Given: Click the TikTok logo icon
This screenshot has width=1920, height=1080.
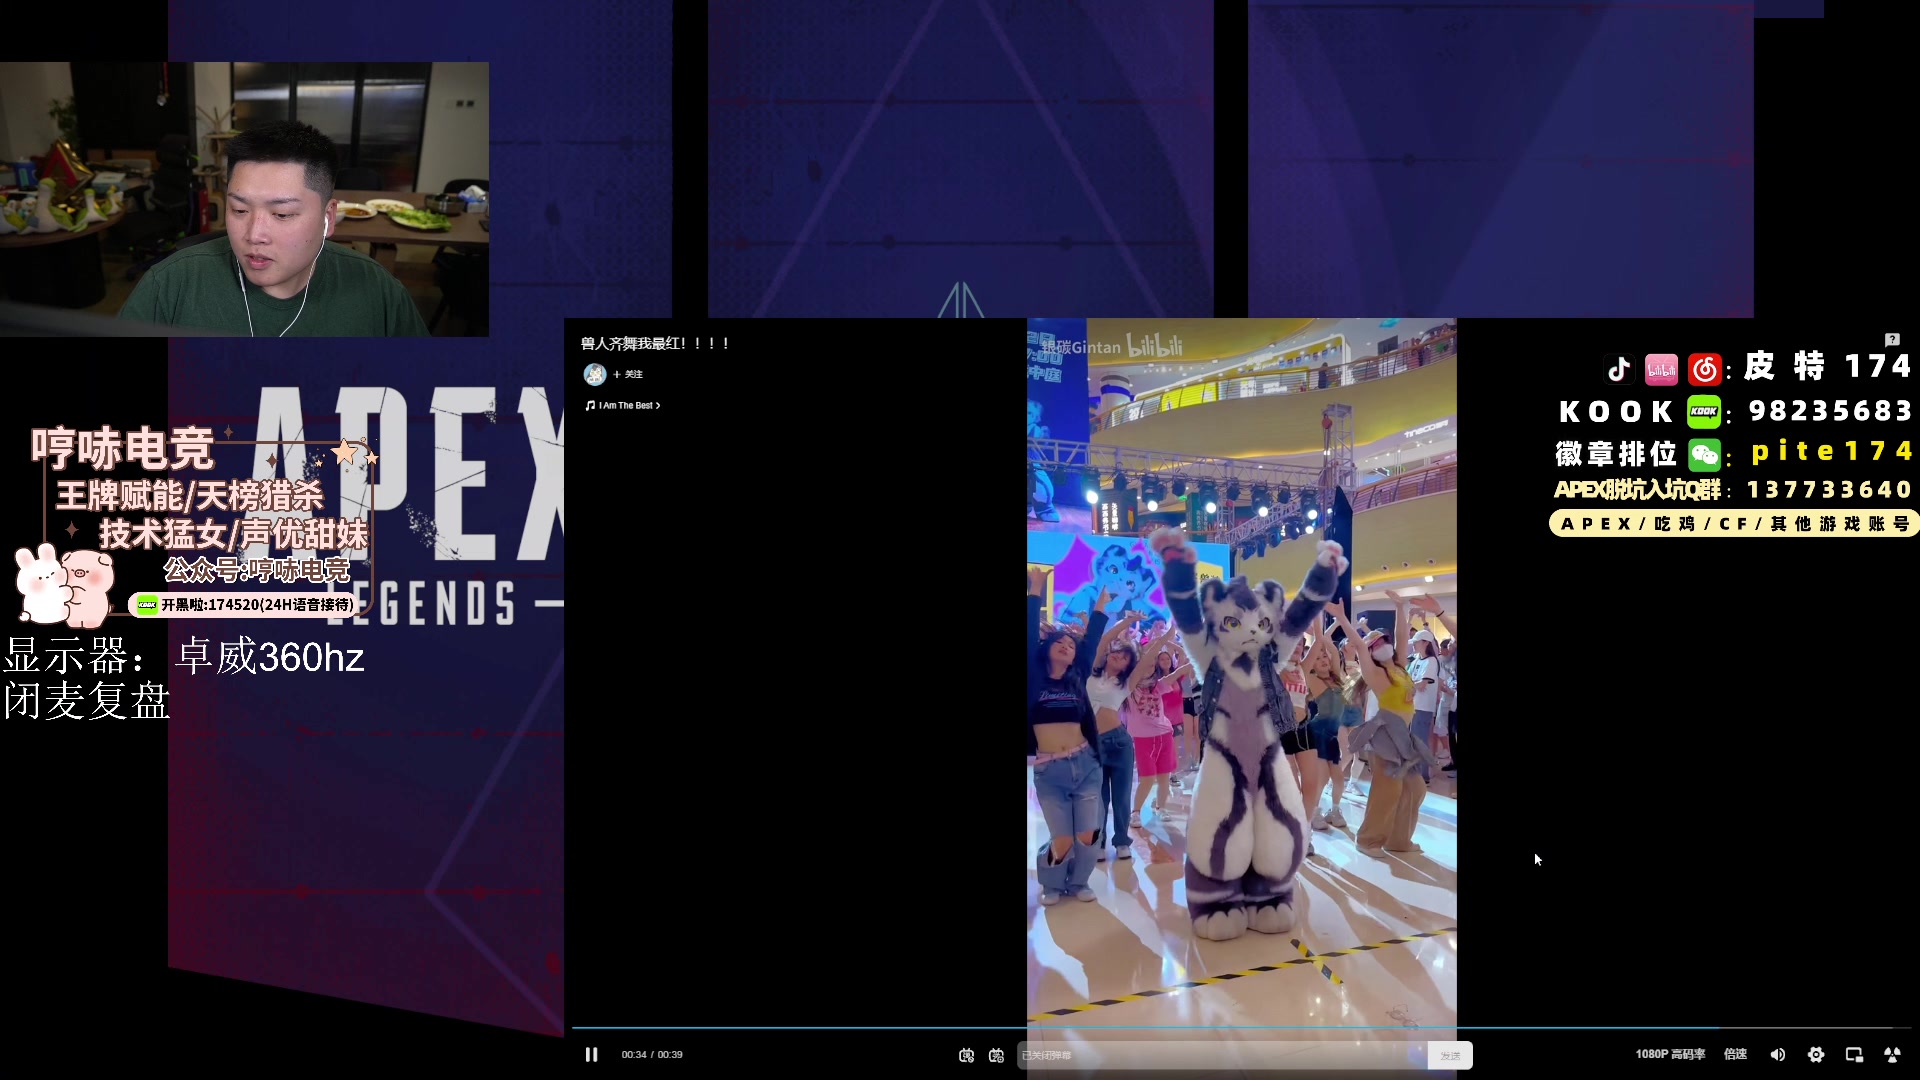Looking at the screenshot, I should pyautogui.click(x=1619, y=369).
